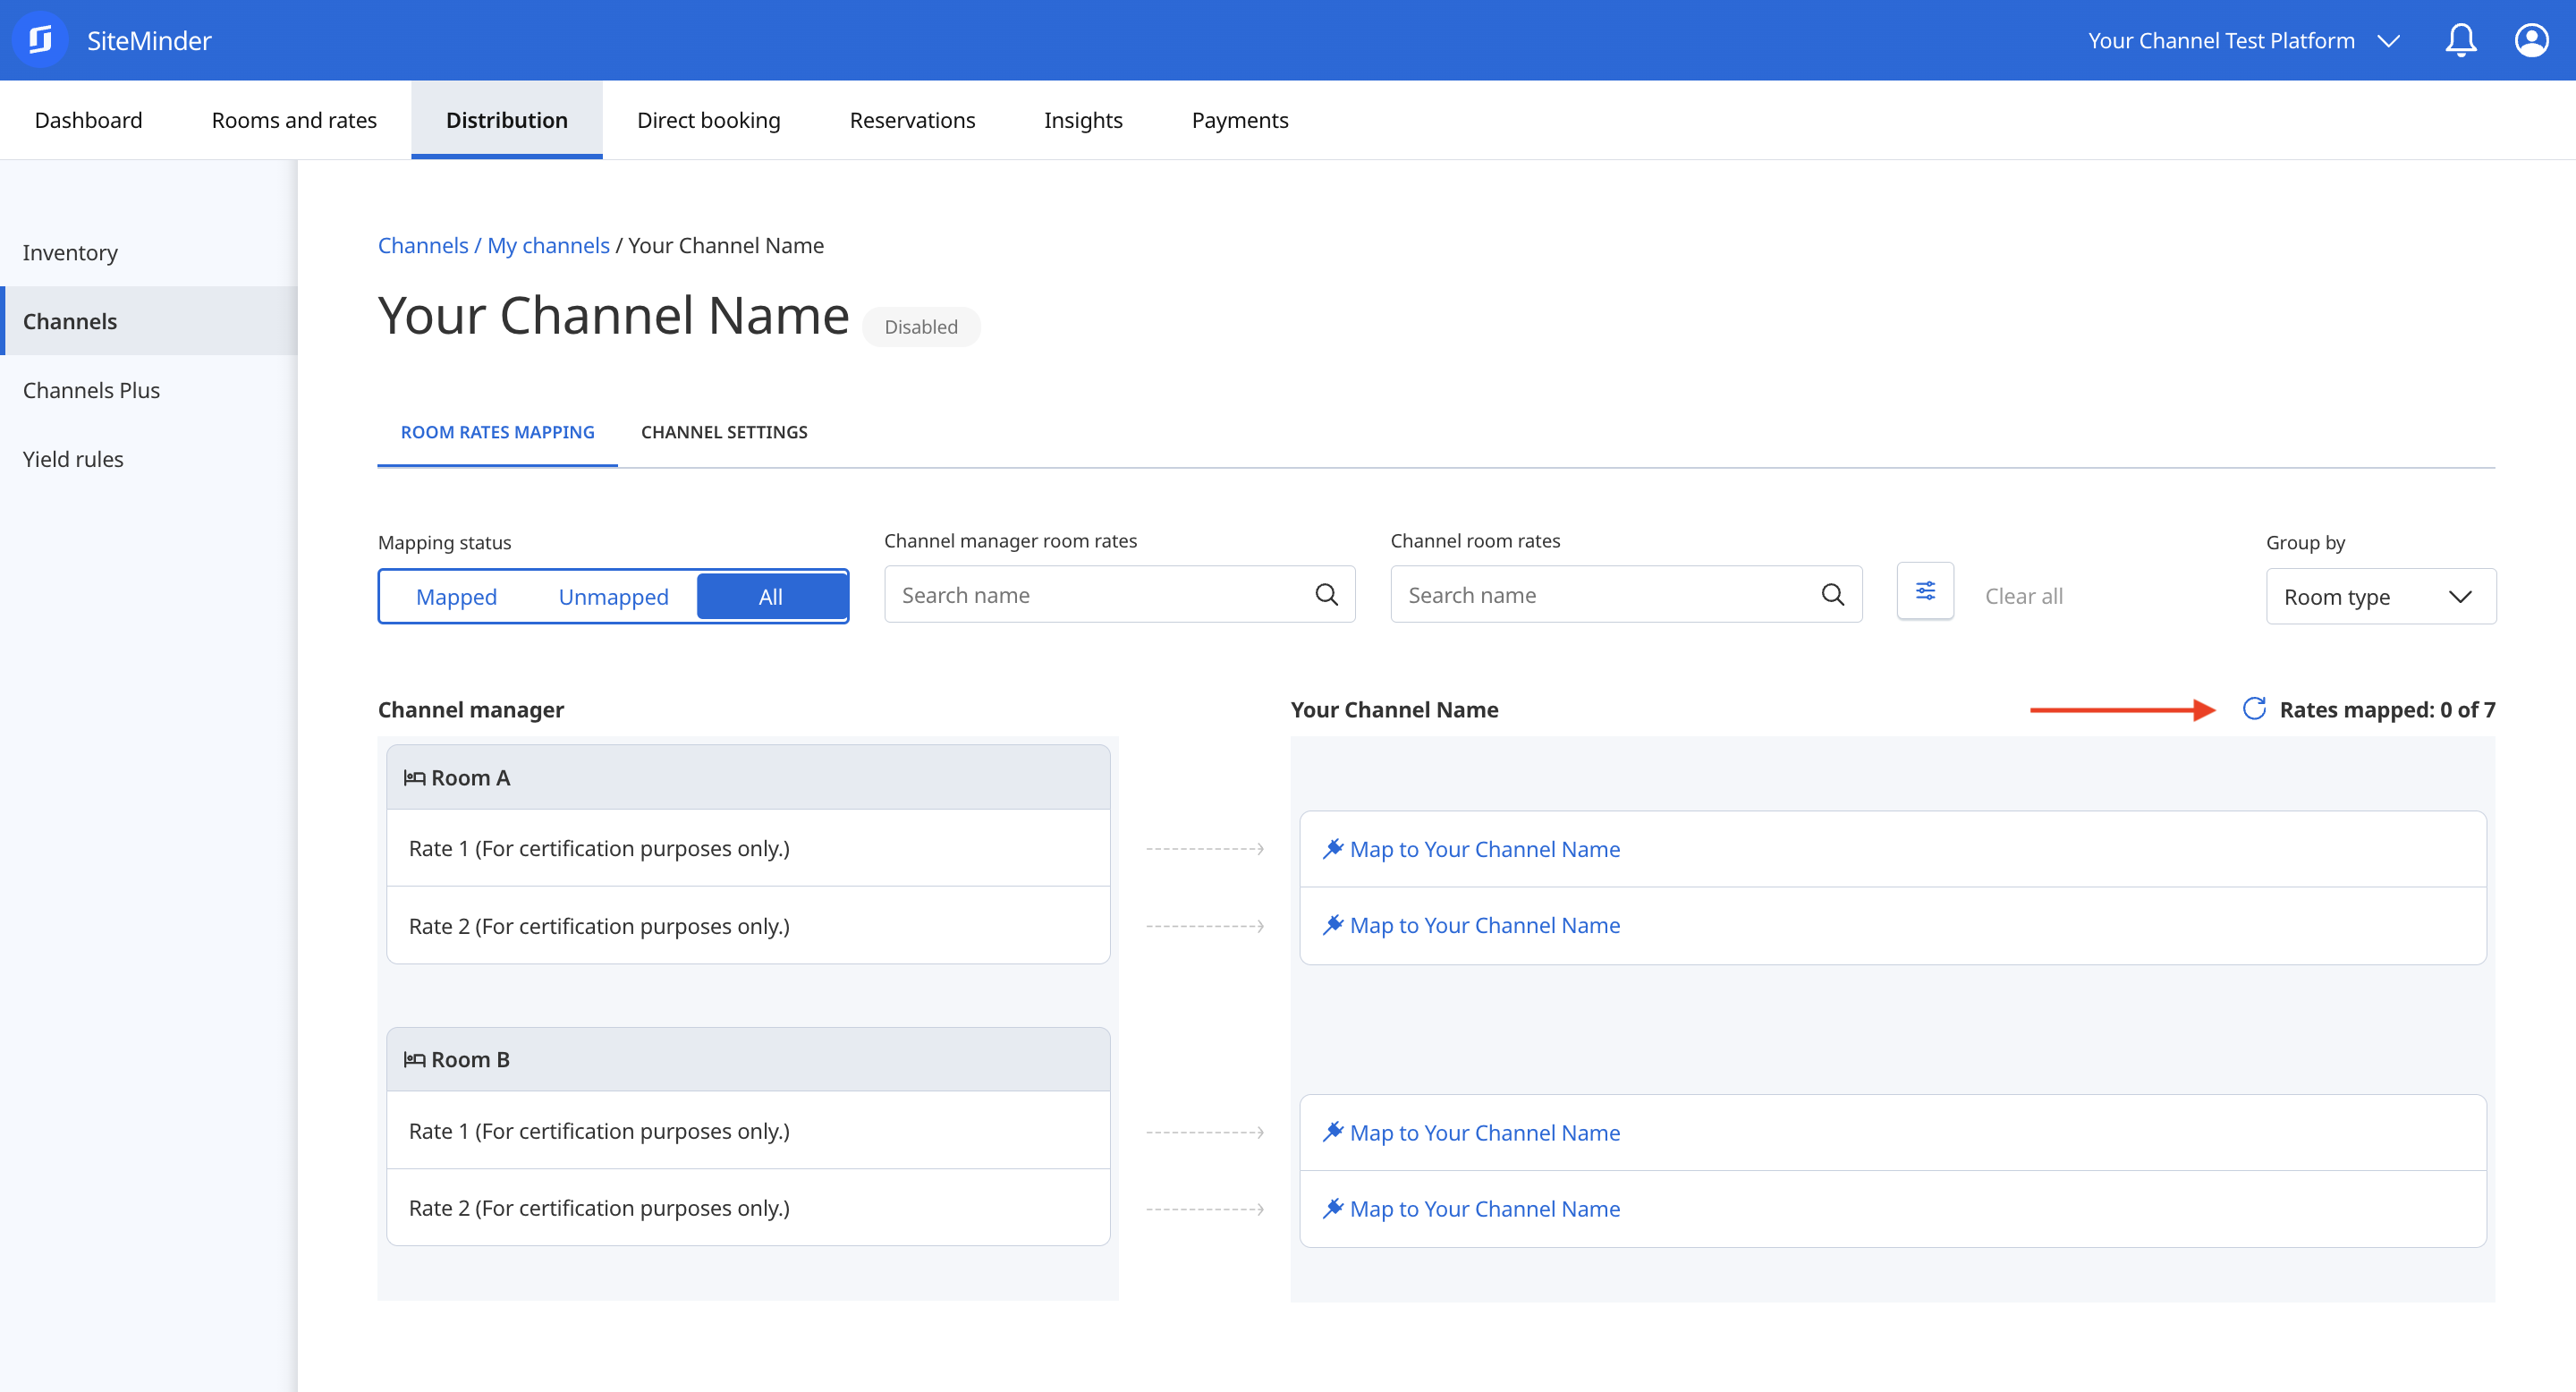Collapse the Room B group header

click(x=748, y=1059)
